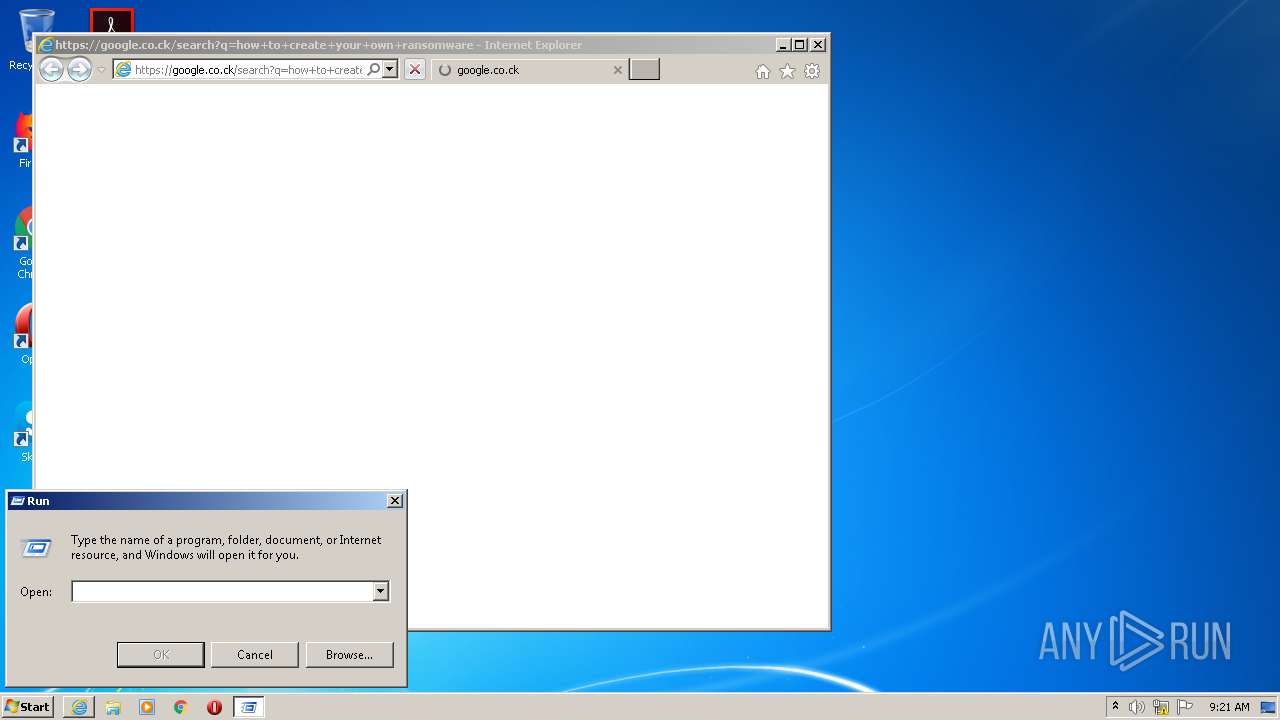Click Internet Explorer title bar icon
The width and height of the screenshot is (1280, 720).
(x=45, y=45)
